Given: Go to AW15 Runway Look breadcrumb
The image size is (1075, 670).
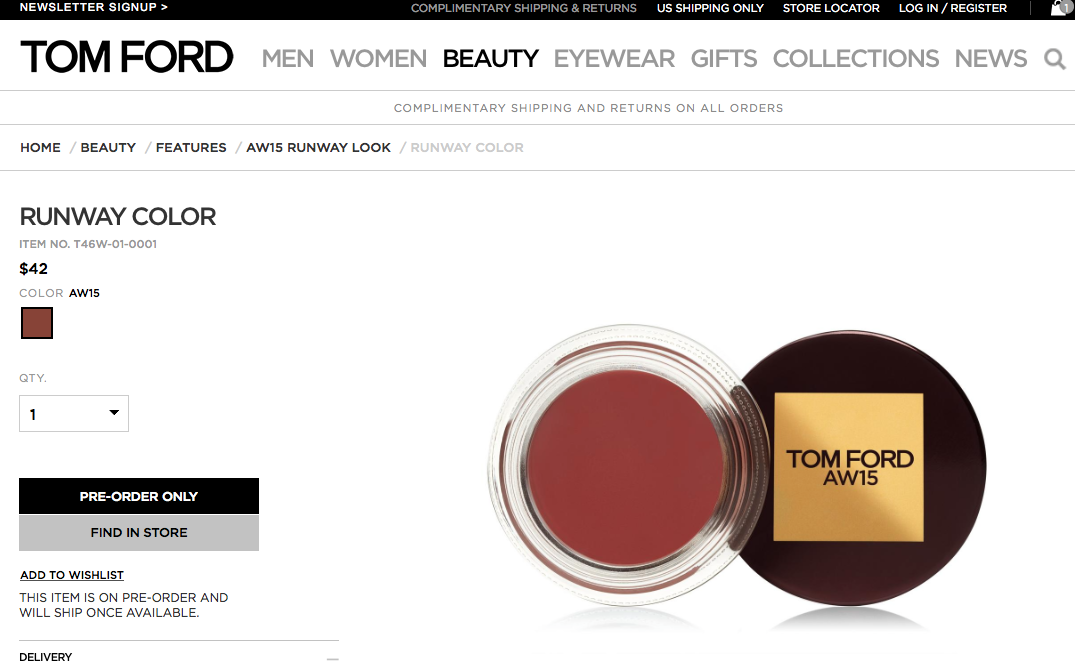Looking at the screenshot, I should 319,147.
